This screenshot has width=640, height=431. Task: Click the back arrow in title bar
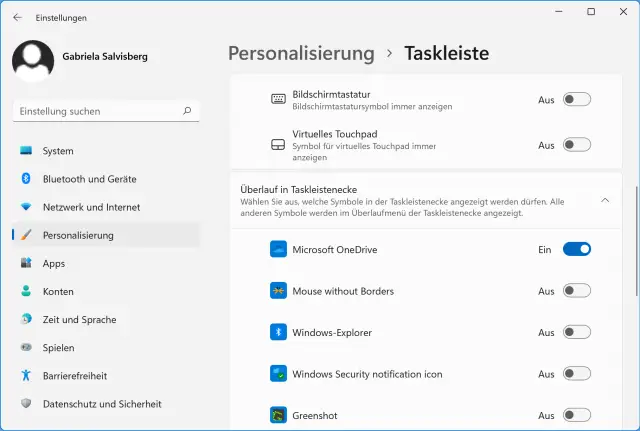(17, 17)
